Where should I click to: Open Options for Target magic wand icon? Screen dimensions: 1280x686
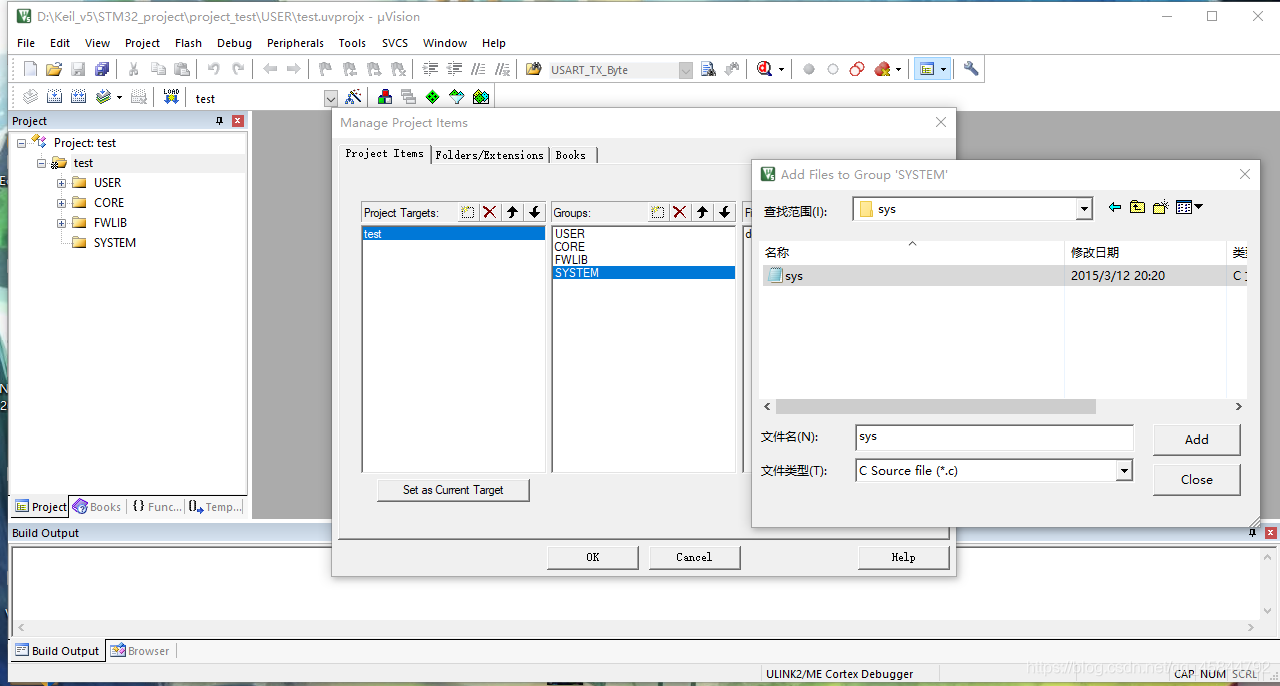coord(353,97)
